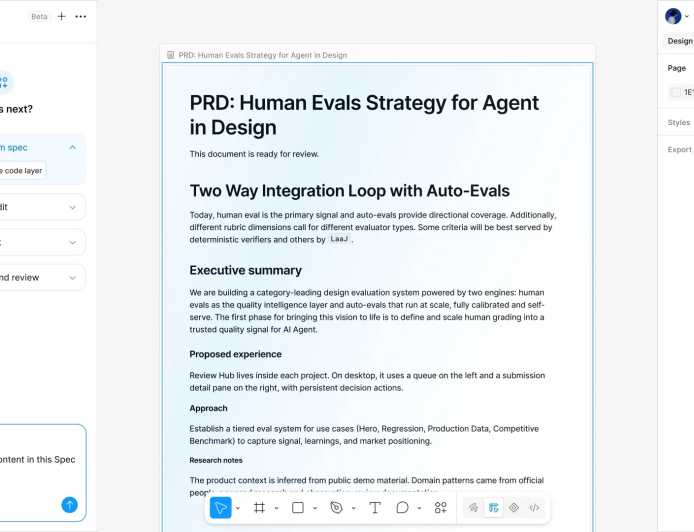Click the 'Approach' heading

(x=208, y=408)
